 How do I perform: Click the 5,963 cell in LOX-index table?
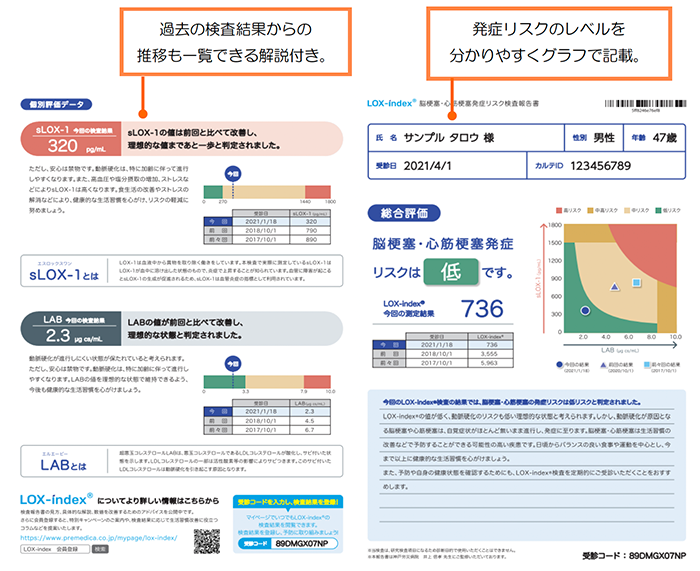(x=490, y=363)
